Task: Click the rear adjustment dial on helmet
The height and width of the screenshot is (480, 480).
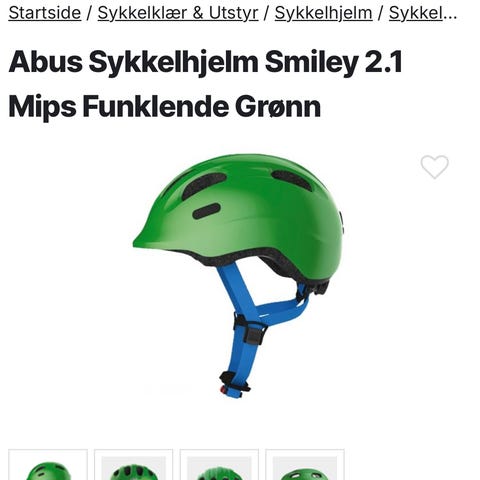Action: point(320,287)
